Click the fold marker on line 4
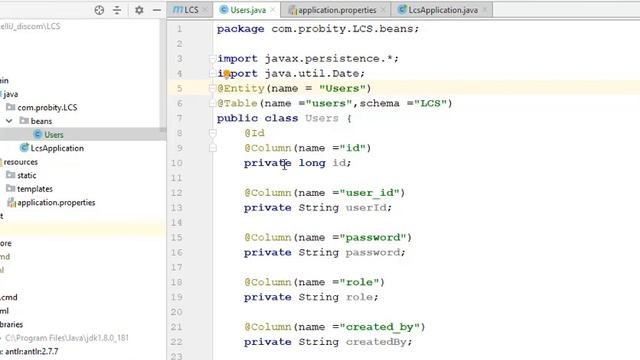The image size is (640, 360). coord(213,73)
